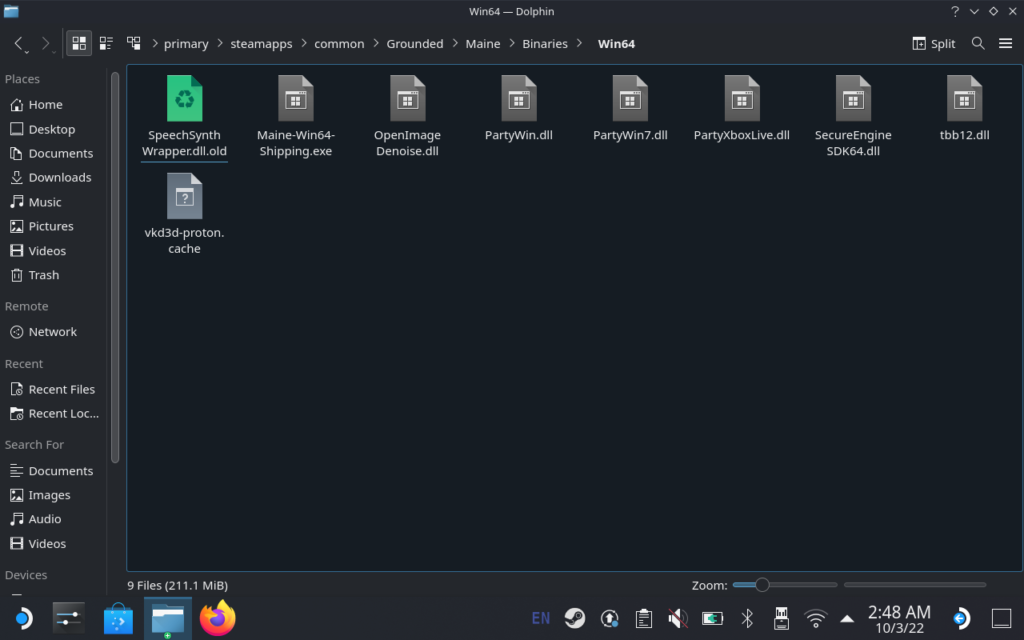Navigate to Grounded in breadcrumb

pyautogui.click(x=415, y=44)
